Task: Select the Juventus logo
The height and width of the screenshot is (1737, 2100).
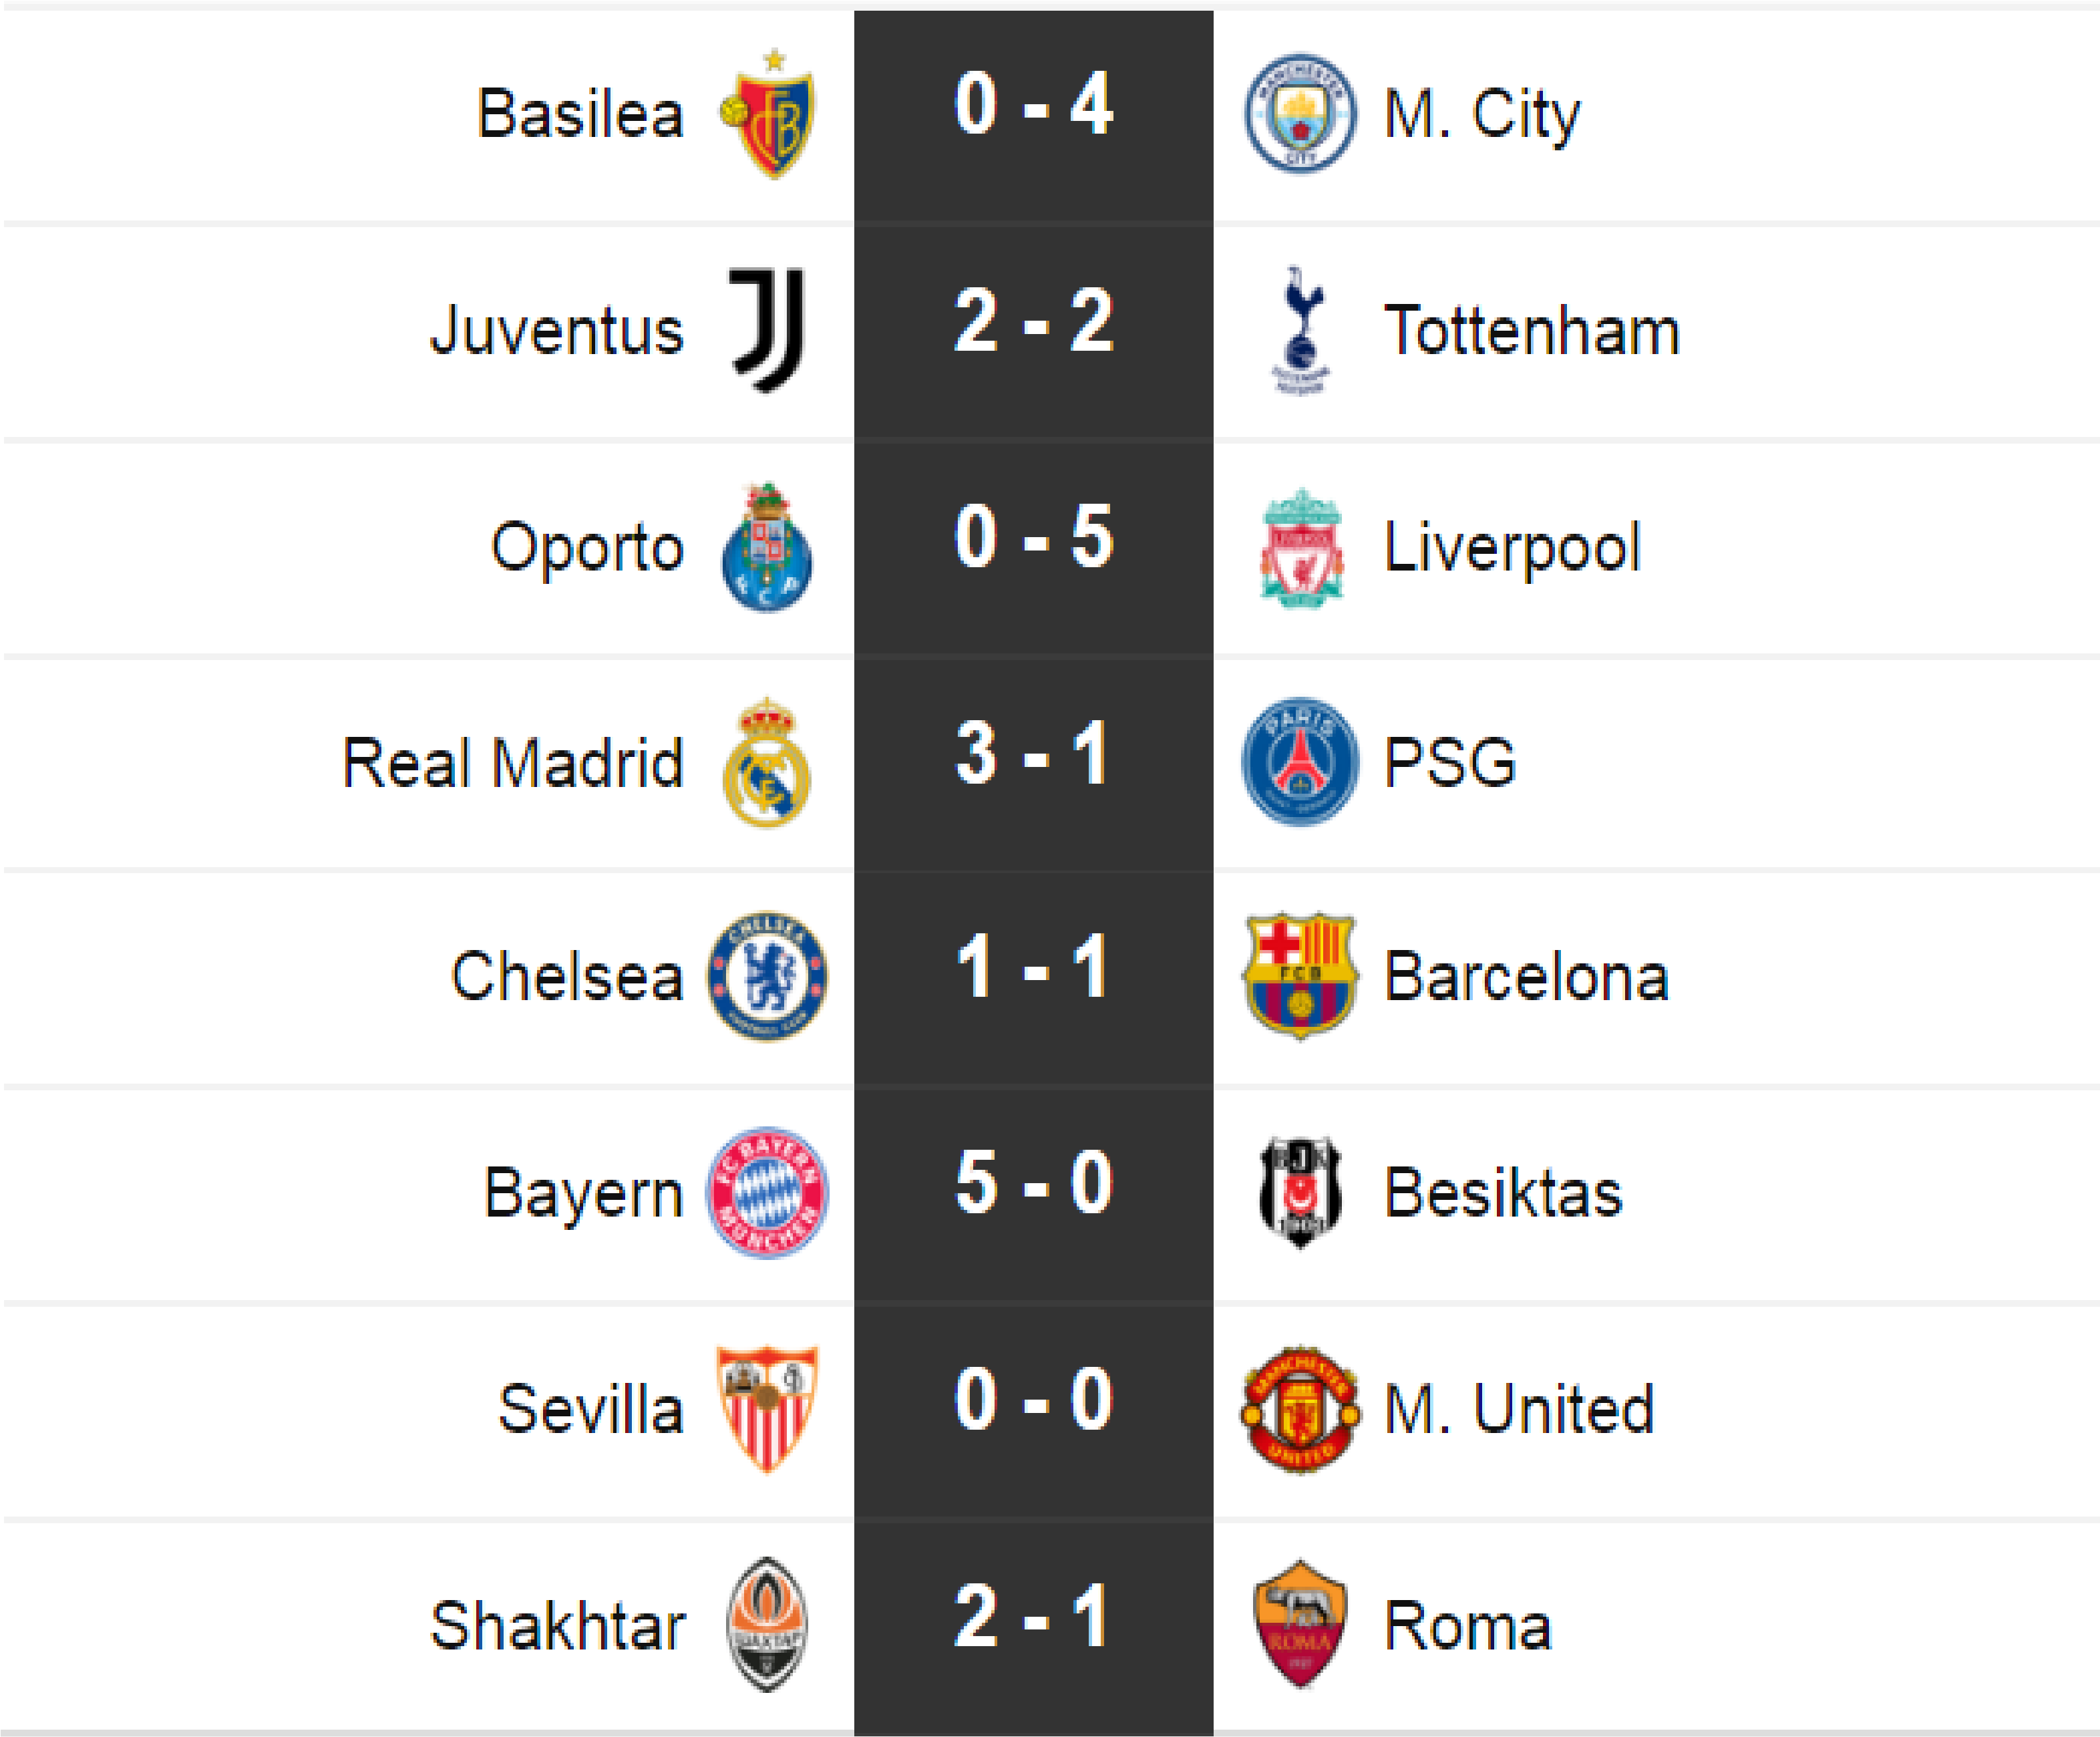Action: pyautogui.click(x=768, y=330)
